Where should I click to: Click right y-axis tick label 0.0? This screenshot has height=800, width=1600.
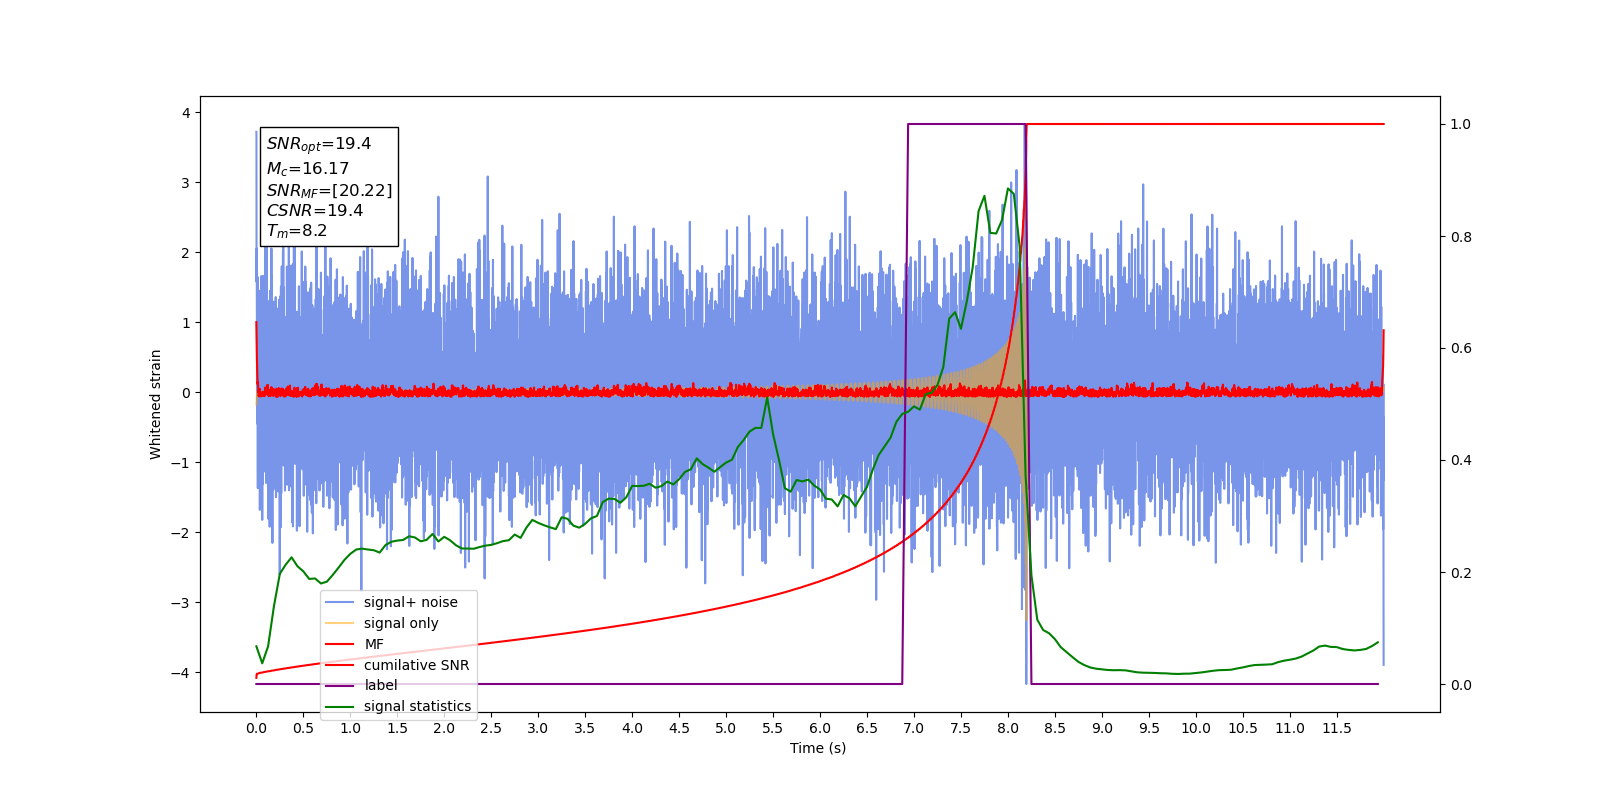(1460, 685)
